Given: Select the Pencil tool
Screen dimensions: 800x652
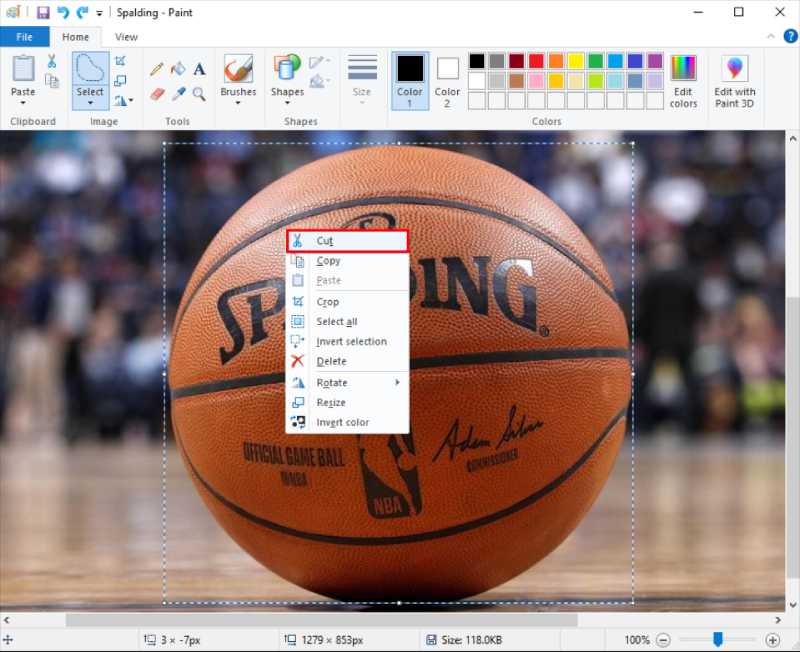Looking at the screenshot, I should point(157,68).
